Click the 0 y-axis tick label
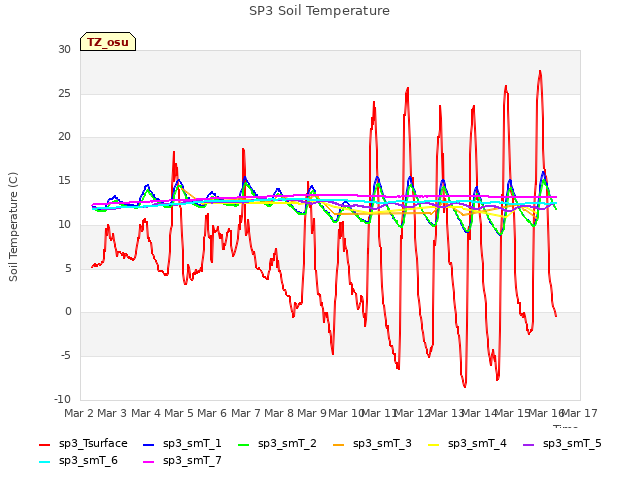Screen dimensions: 640x480 point(68,312)
